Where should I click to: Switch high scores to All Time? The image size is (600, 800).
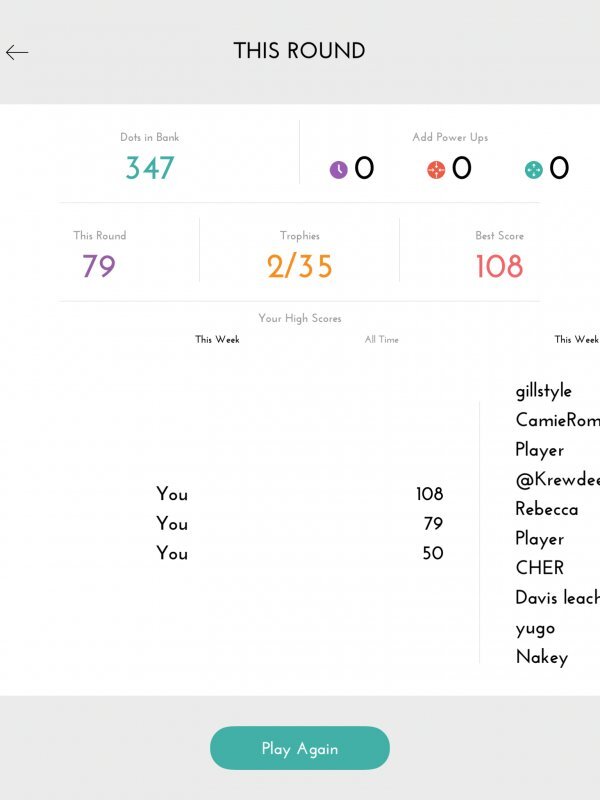point(381,340)
